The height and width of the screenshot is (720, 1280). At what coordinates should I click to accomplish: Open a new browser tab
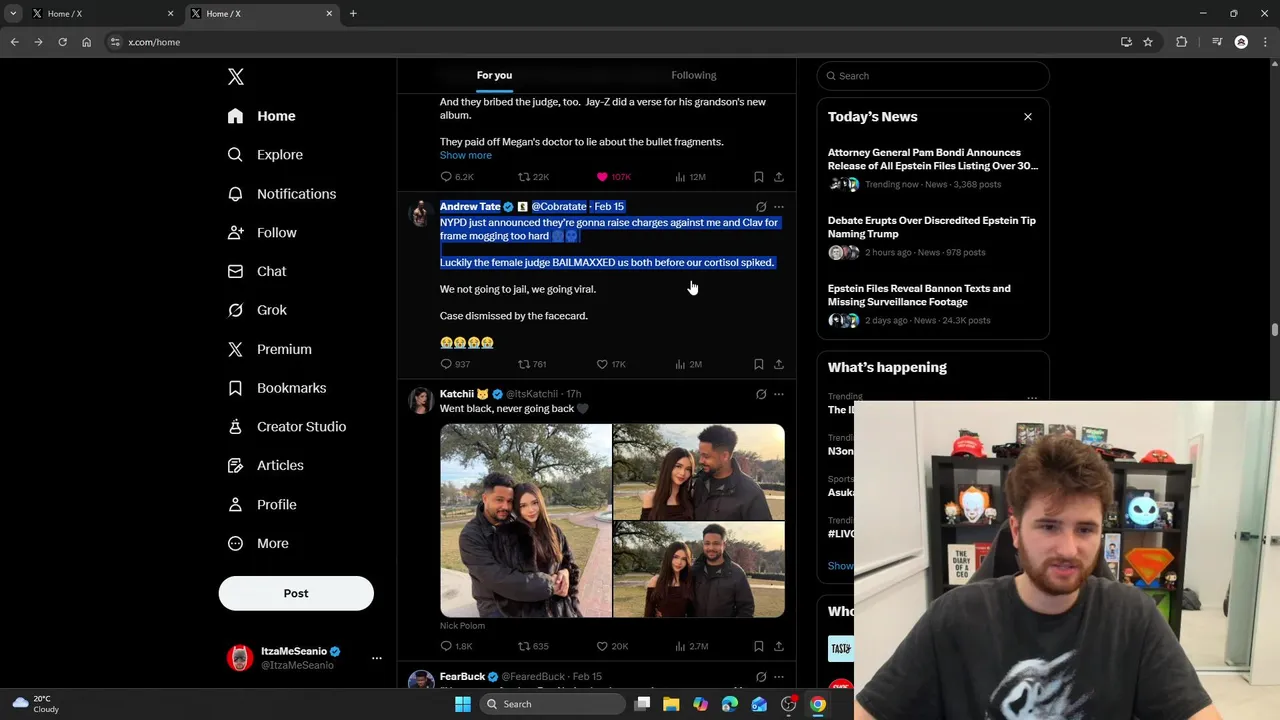coord(353,13)
